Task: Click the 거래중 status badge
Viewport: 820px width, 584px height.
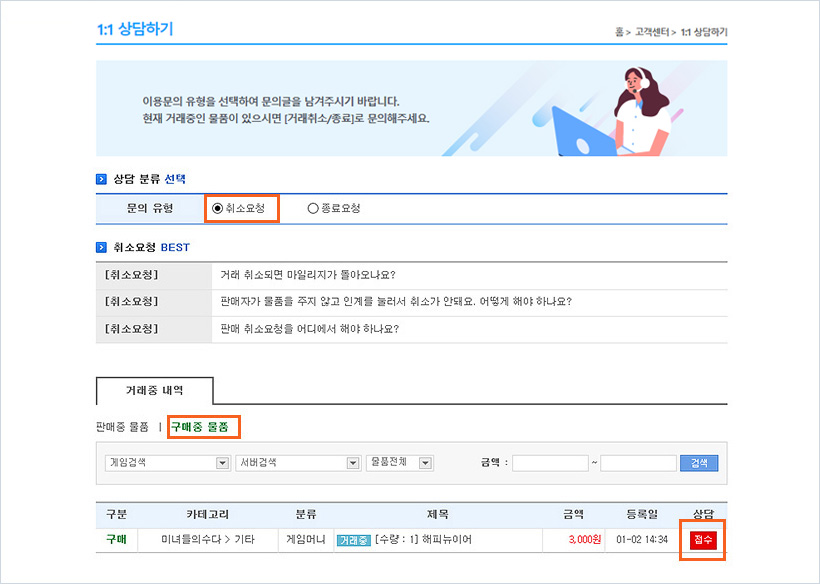Action: pyautogui.click(x=353, y=540)
